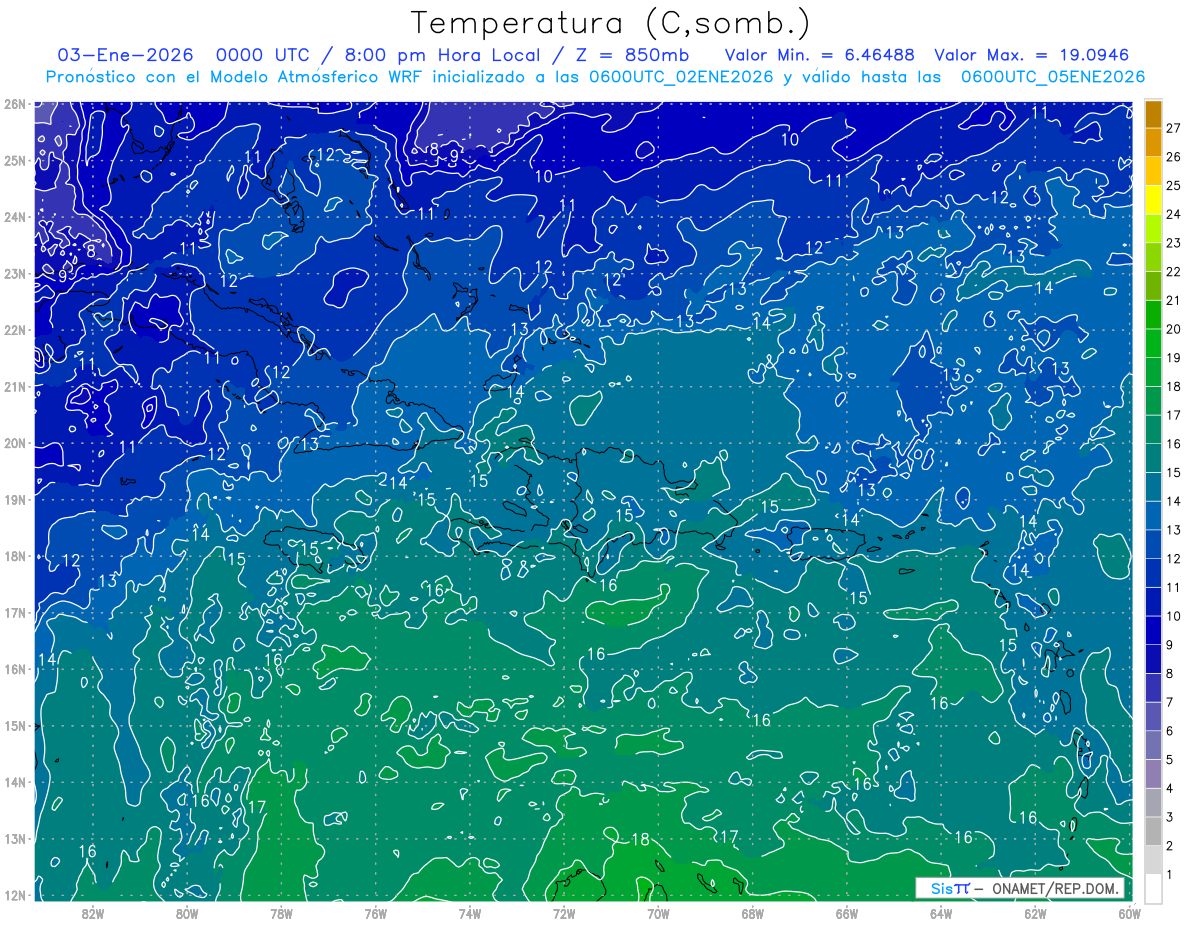1200x927 pixels.
Task: Click the legend value 25
Action: coord(1173,185)
